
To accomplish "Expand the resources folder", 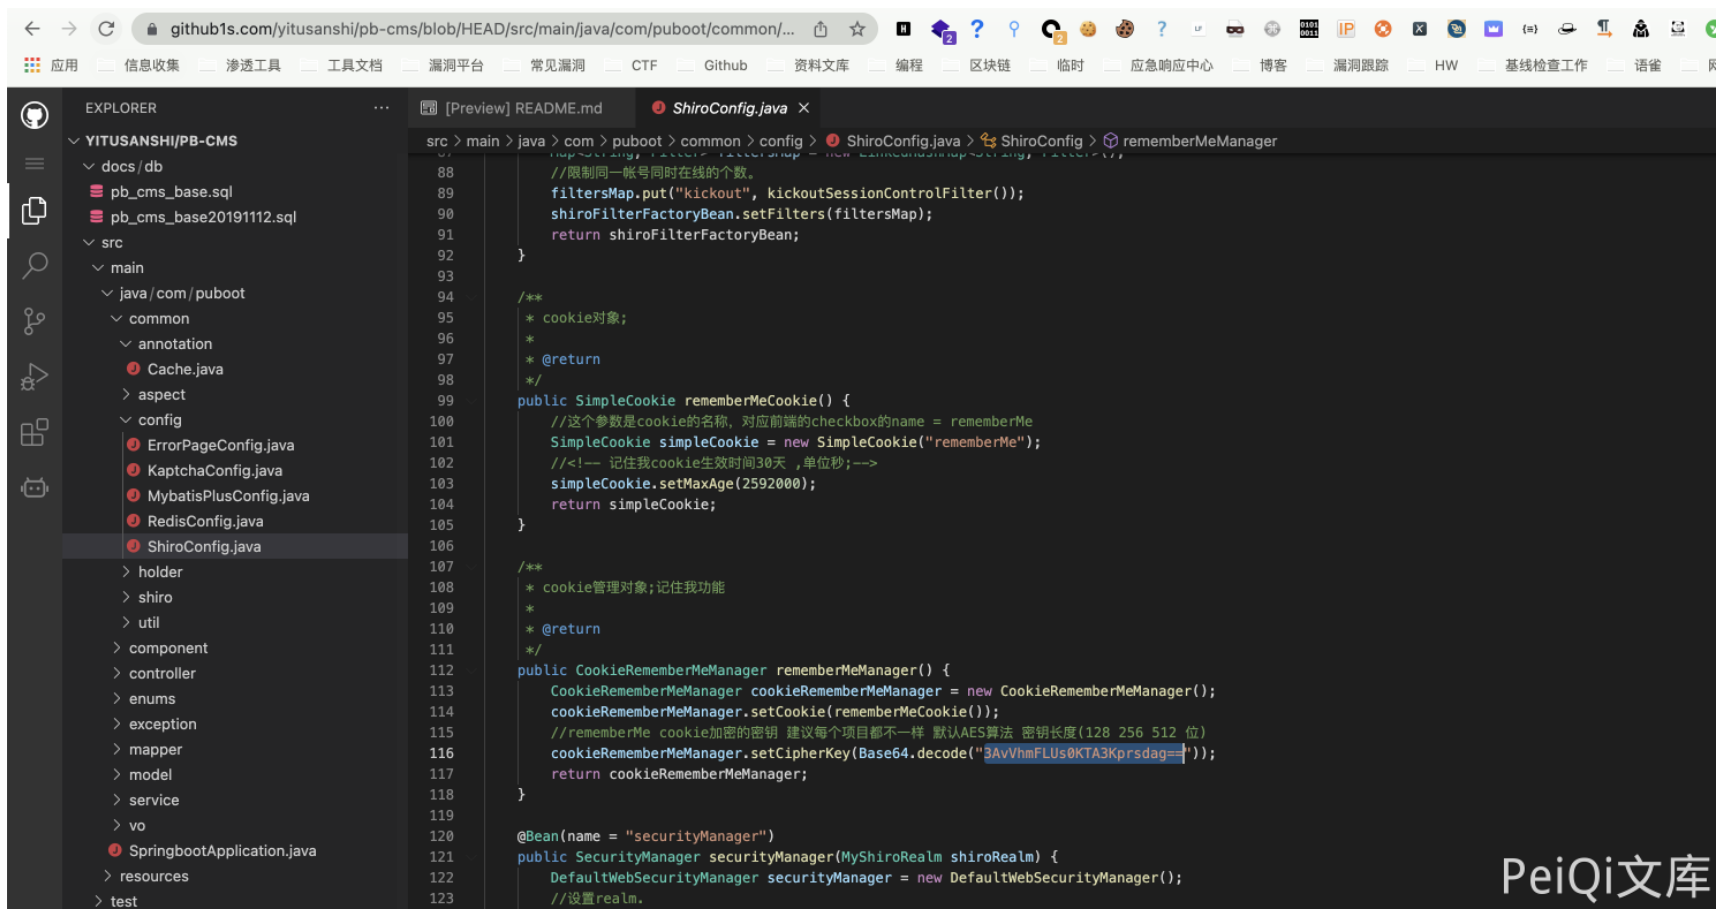I will pyautogui.click(x=153, y=877).
